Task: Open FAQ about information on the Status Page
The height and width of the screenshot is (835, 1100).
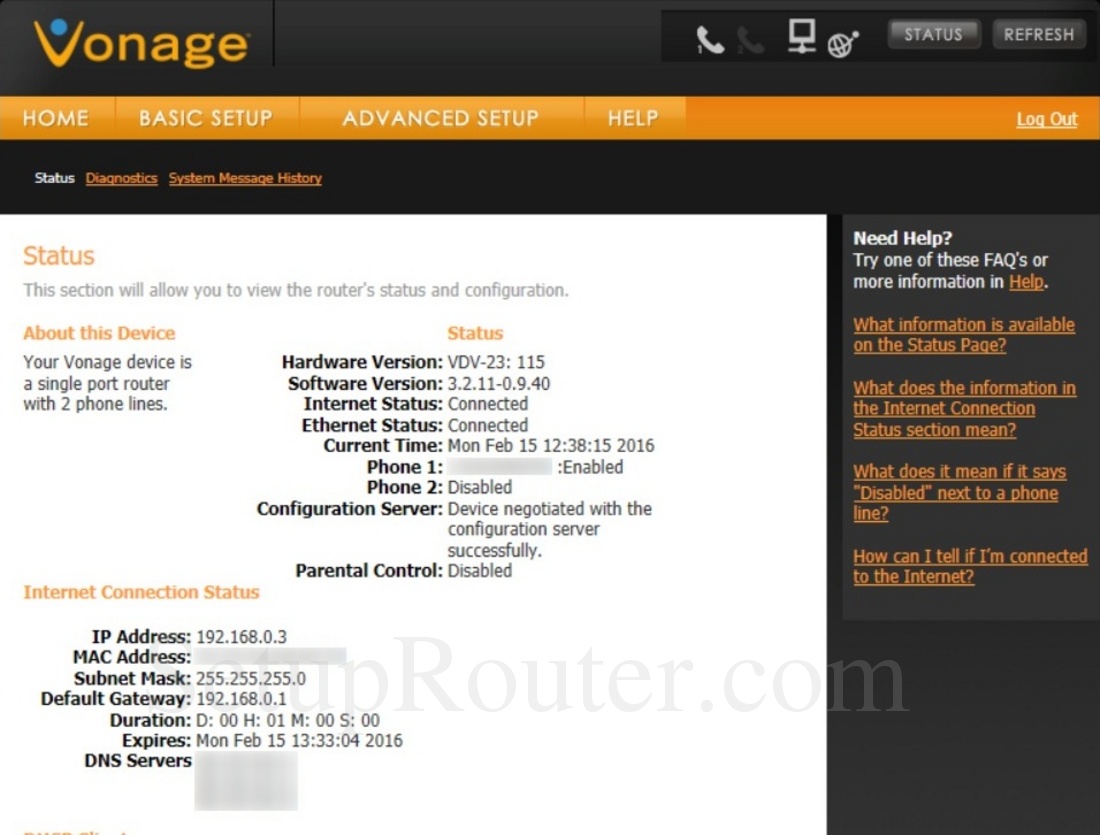Action: point(963,335)
